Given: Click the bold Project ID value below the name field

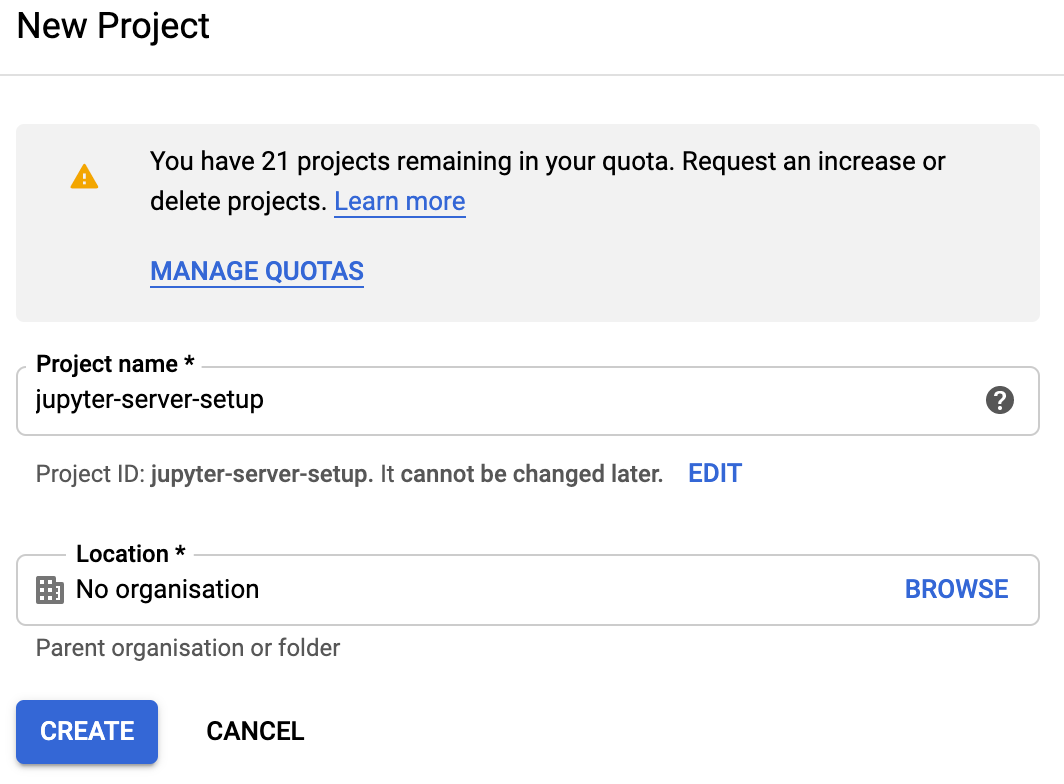Looking at the screenshot, I should coord(260,474).
